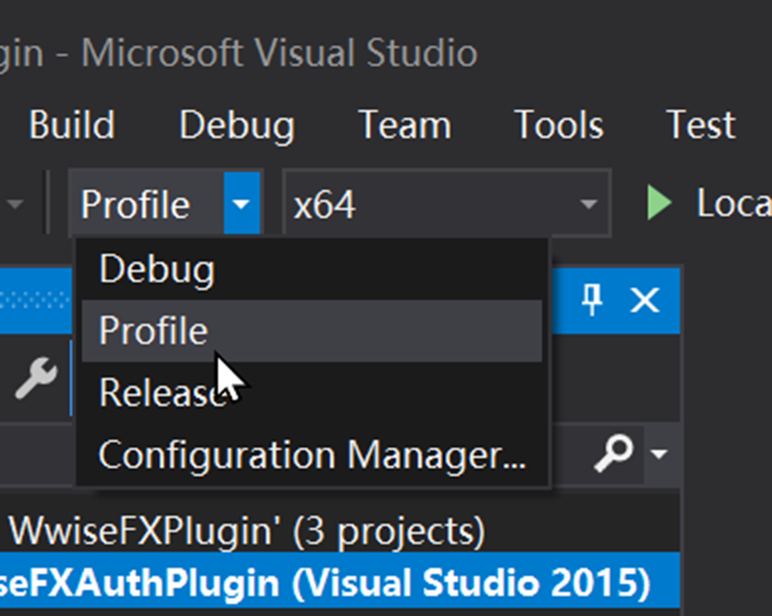Start debugging with the green play icon

tap(659, 204)
